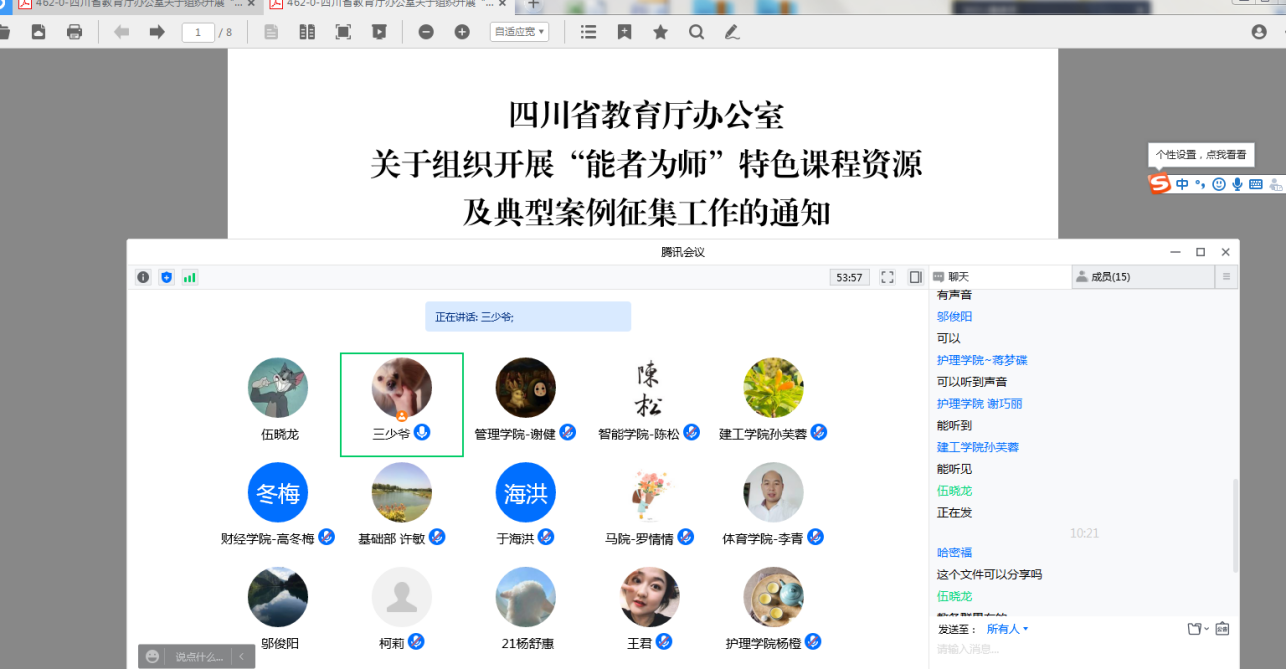Open the PDF outline list icon
The image size is (1286, 669).
(x=589, y=32)
